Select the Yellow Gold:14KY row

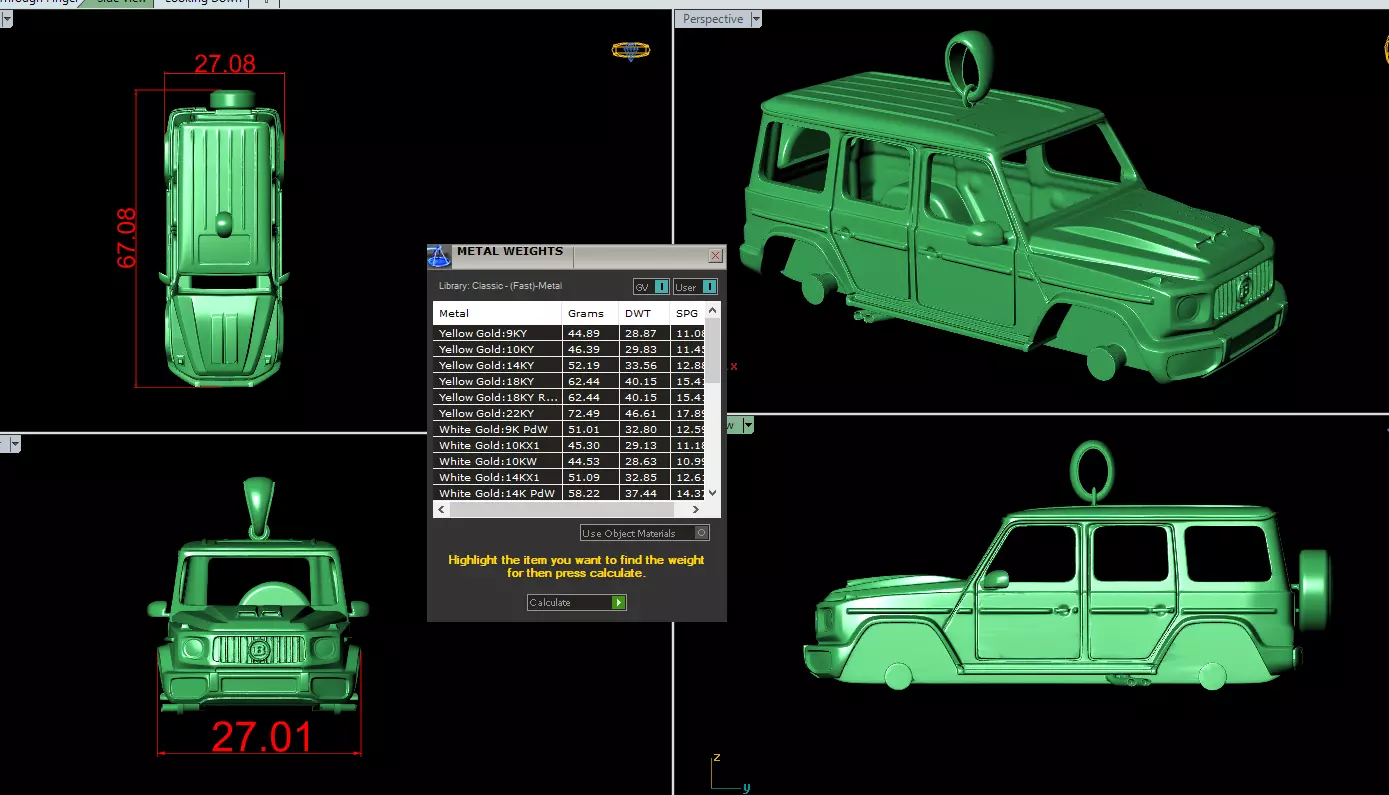[x=570, y=365]
